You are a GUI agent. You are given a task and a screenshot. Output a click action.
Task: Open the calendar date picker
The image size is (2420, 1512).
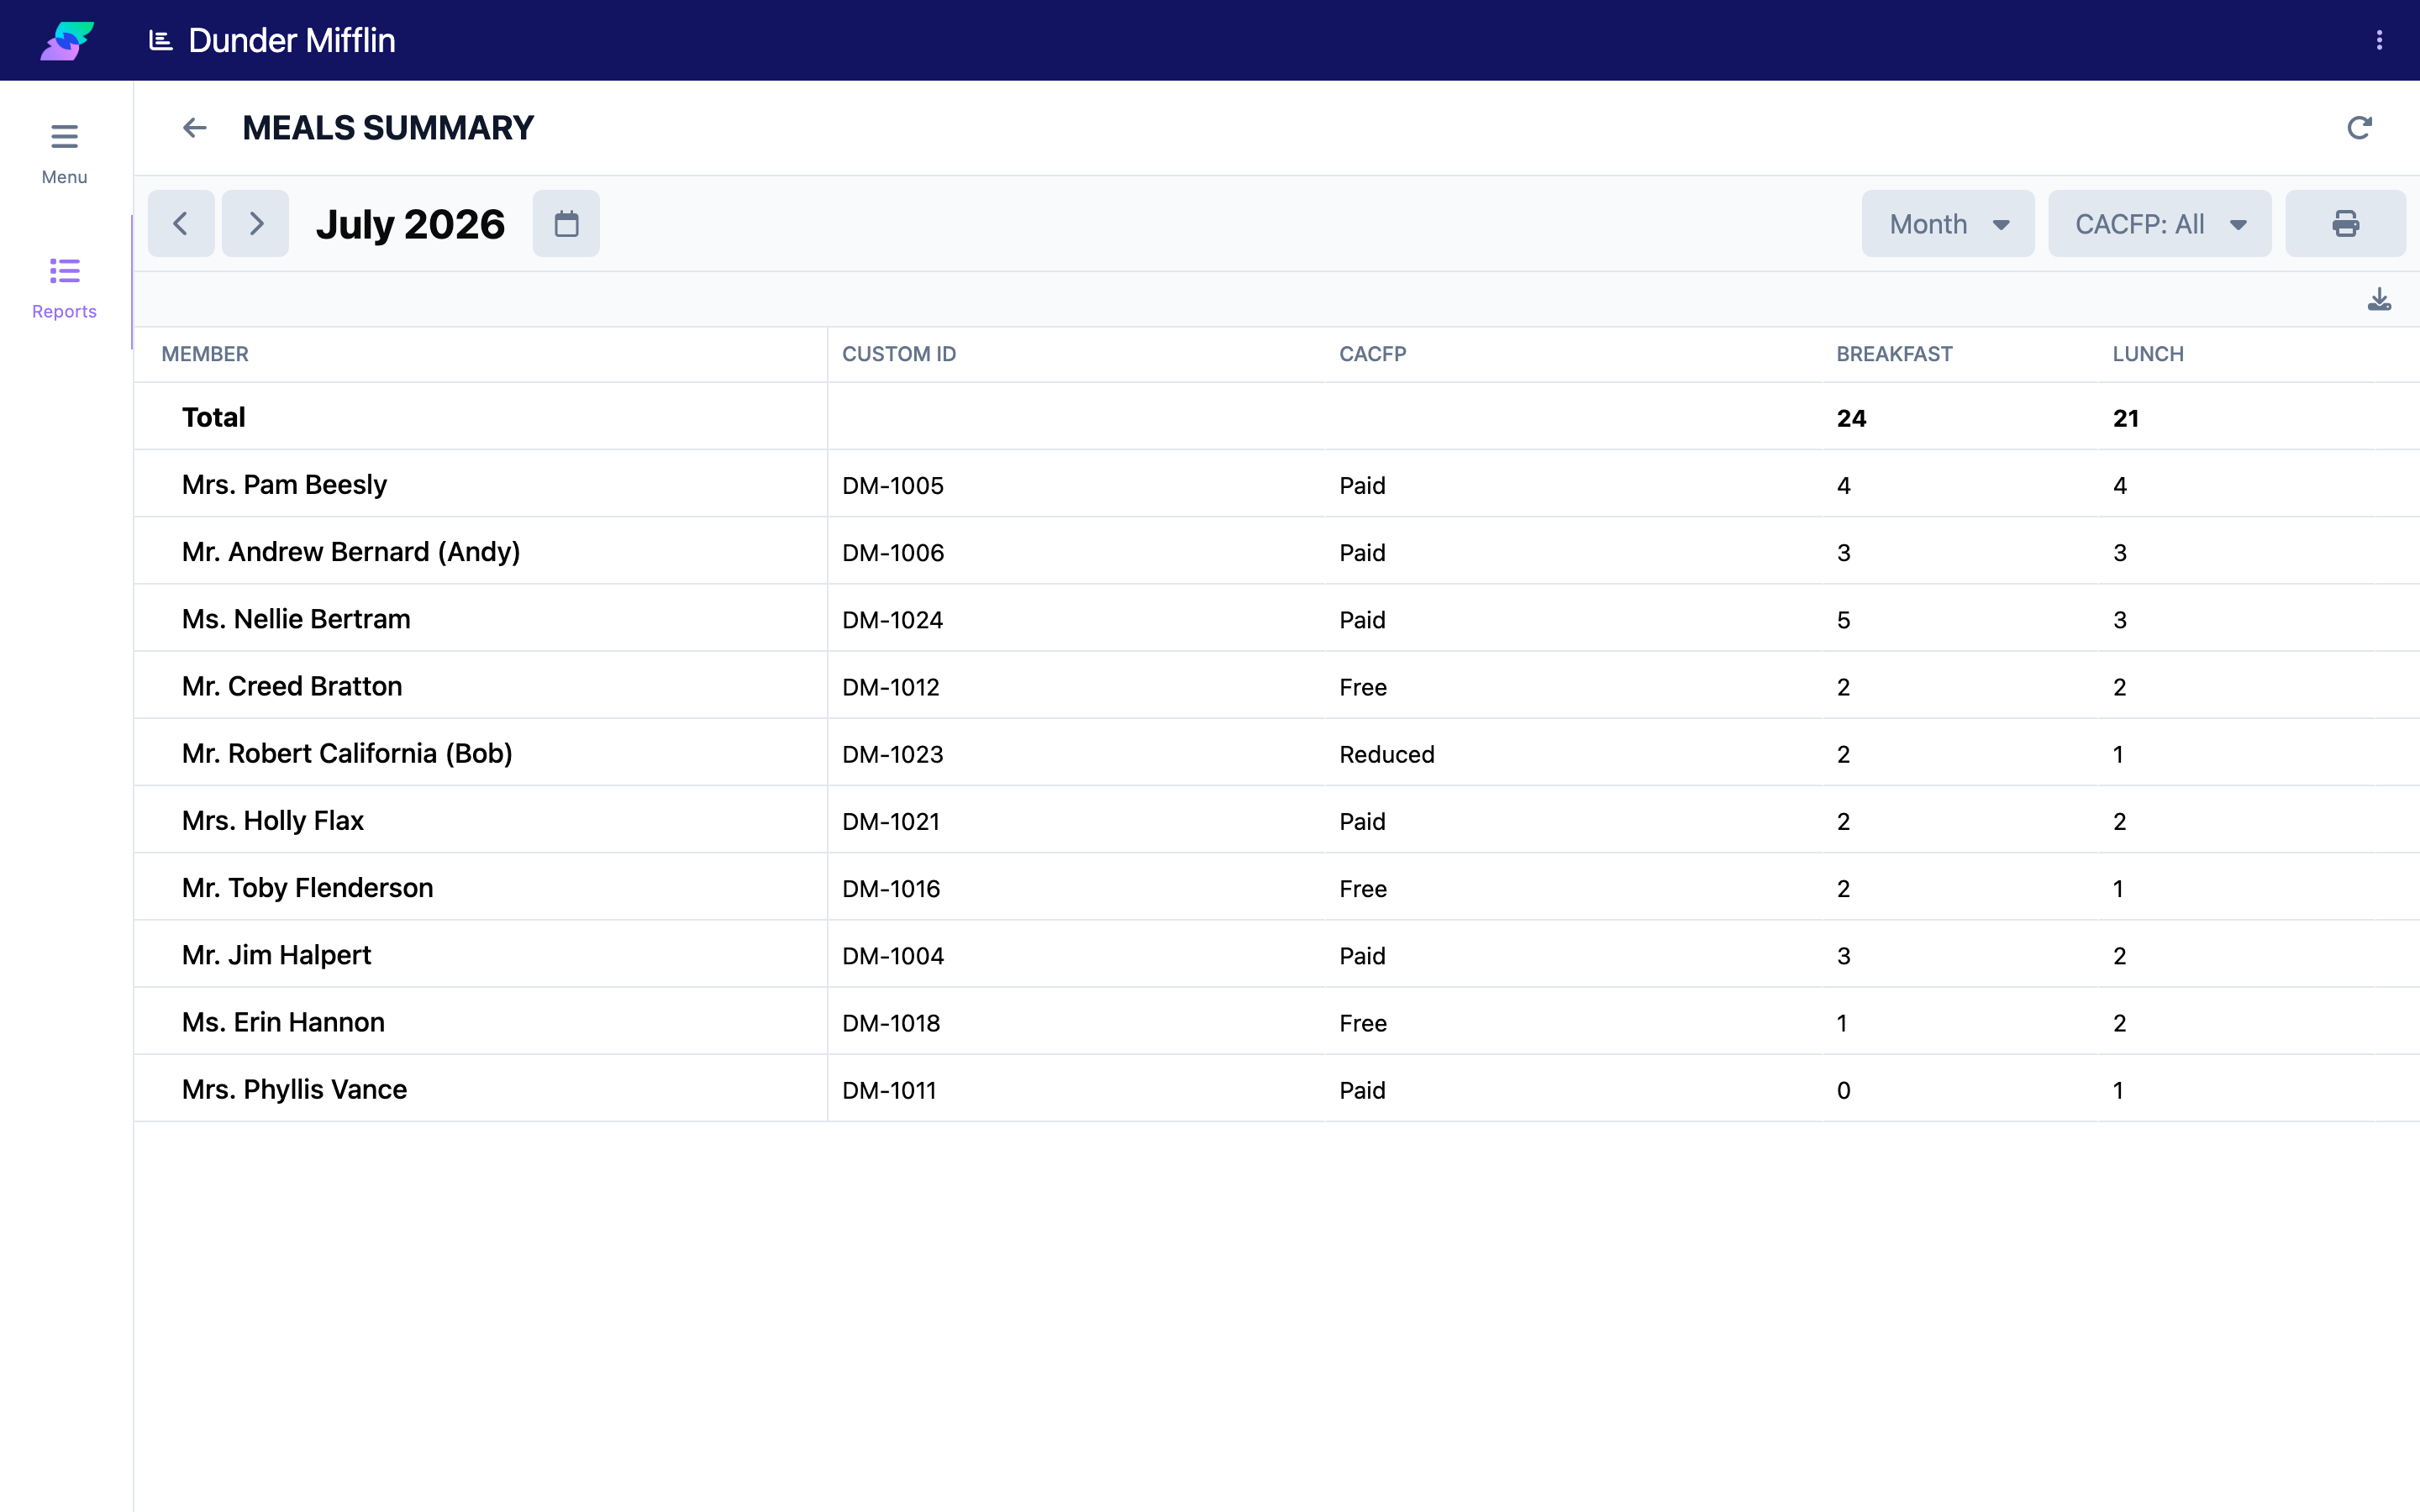tap(566, 223)
